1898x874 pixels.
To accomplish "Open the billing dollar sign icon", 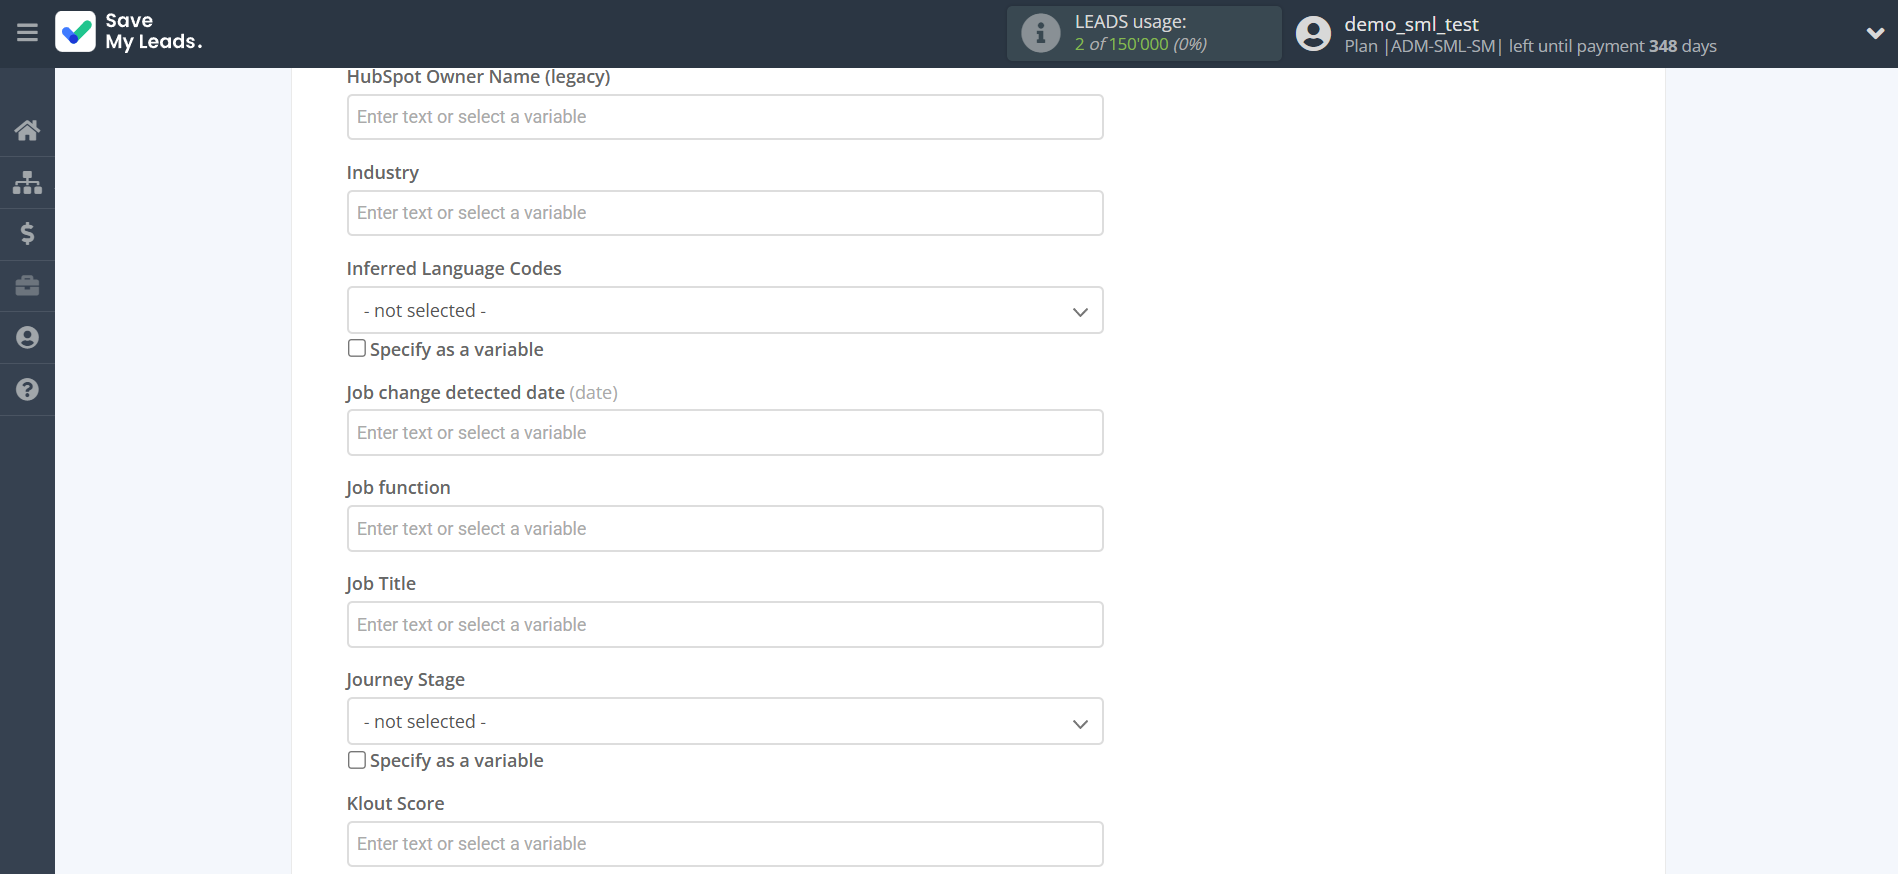I will (27, 234).
